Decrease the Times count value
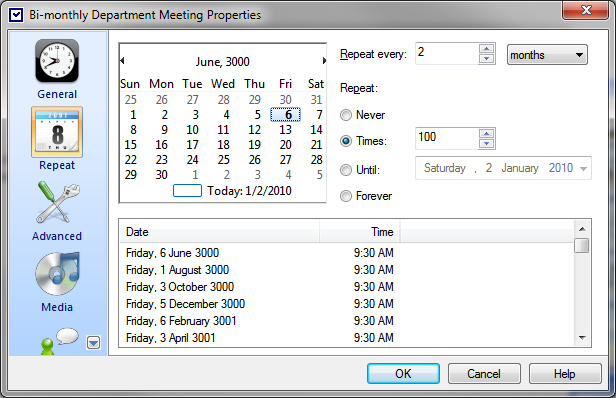 click(487, 143)
